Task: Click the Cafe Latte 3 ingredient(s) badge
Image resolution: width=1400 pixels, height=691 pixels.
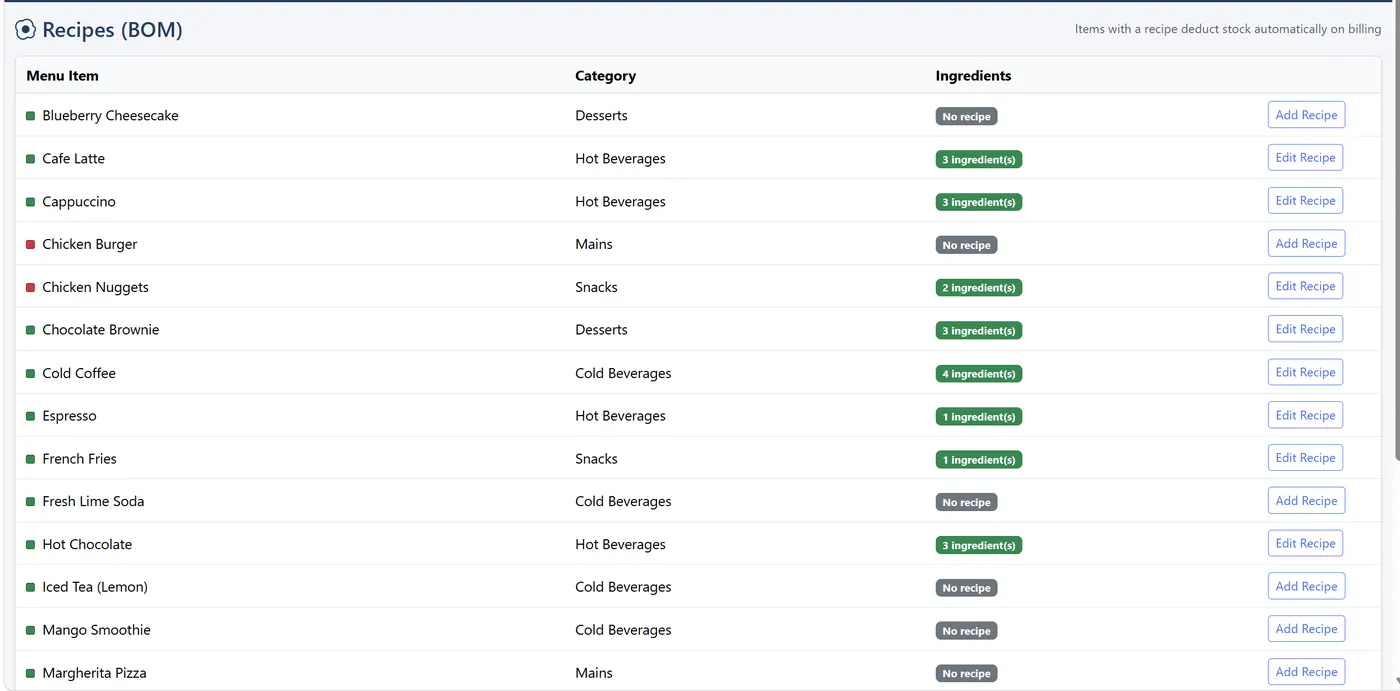Action: pyautogui.click(x=979, y=160)
